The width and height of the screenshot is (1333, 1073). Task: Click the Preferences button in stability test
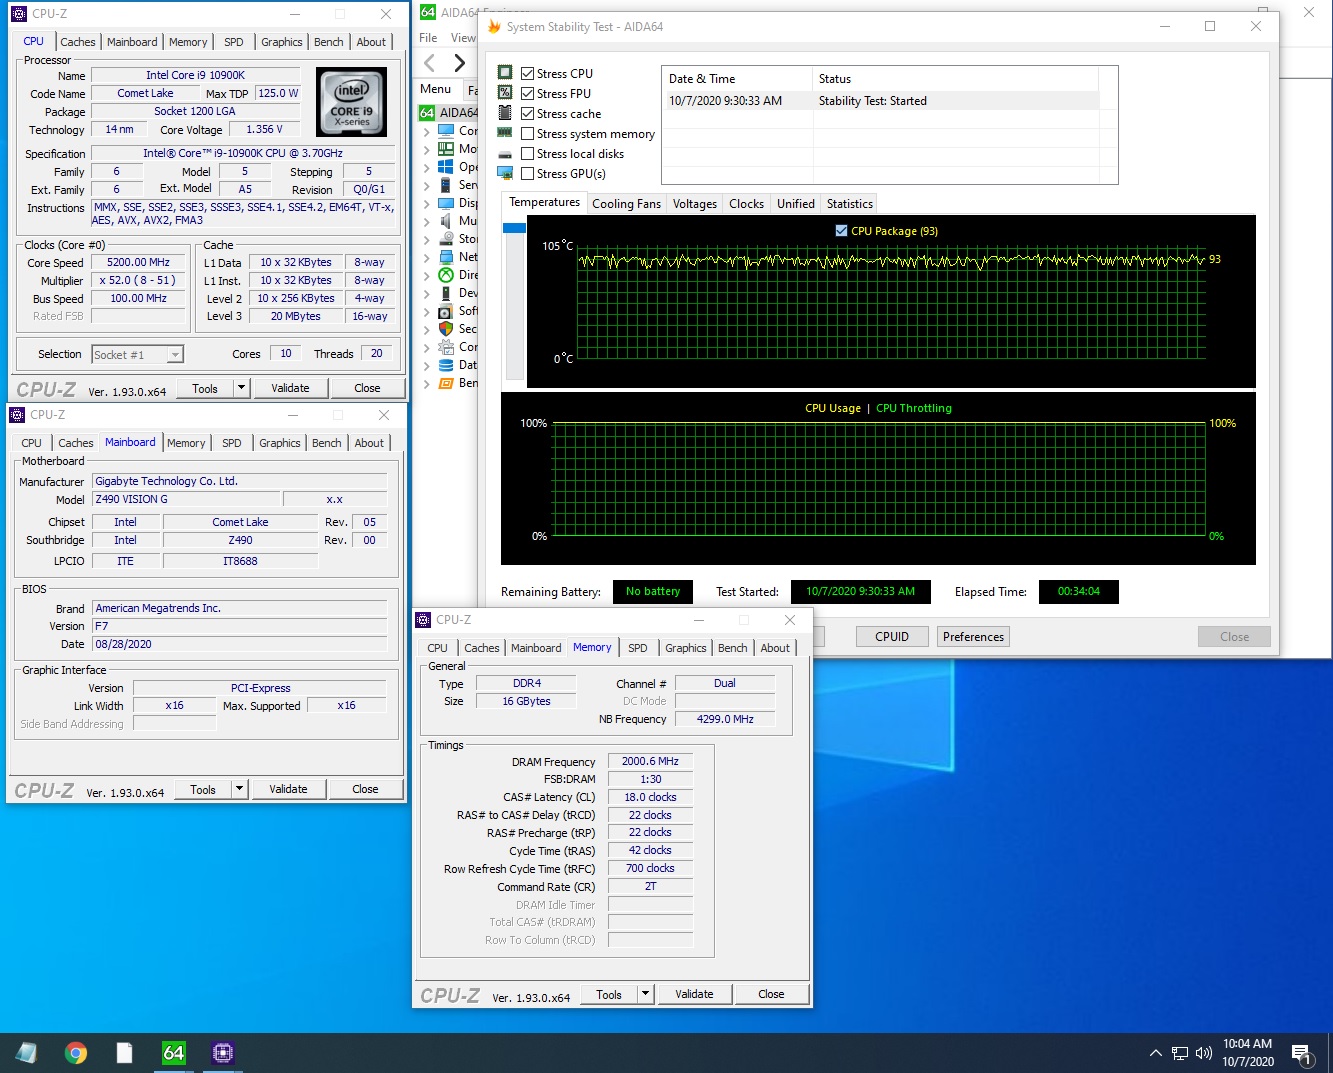coord(973,637)
